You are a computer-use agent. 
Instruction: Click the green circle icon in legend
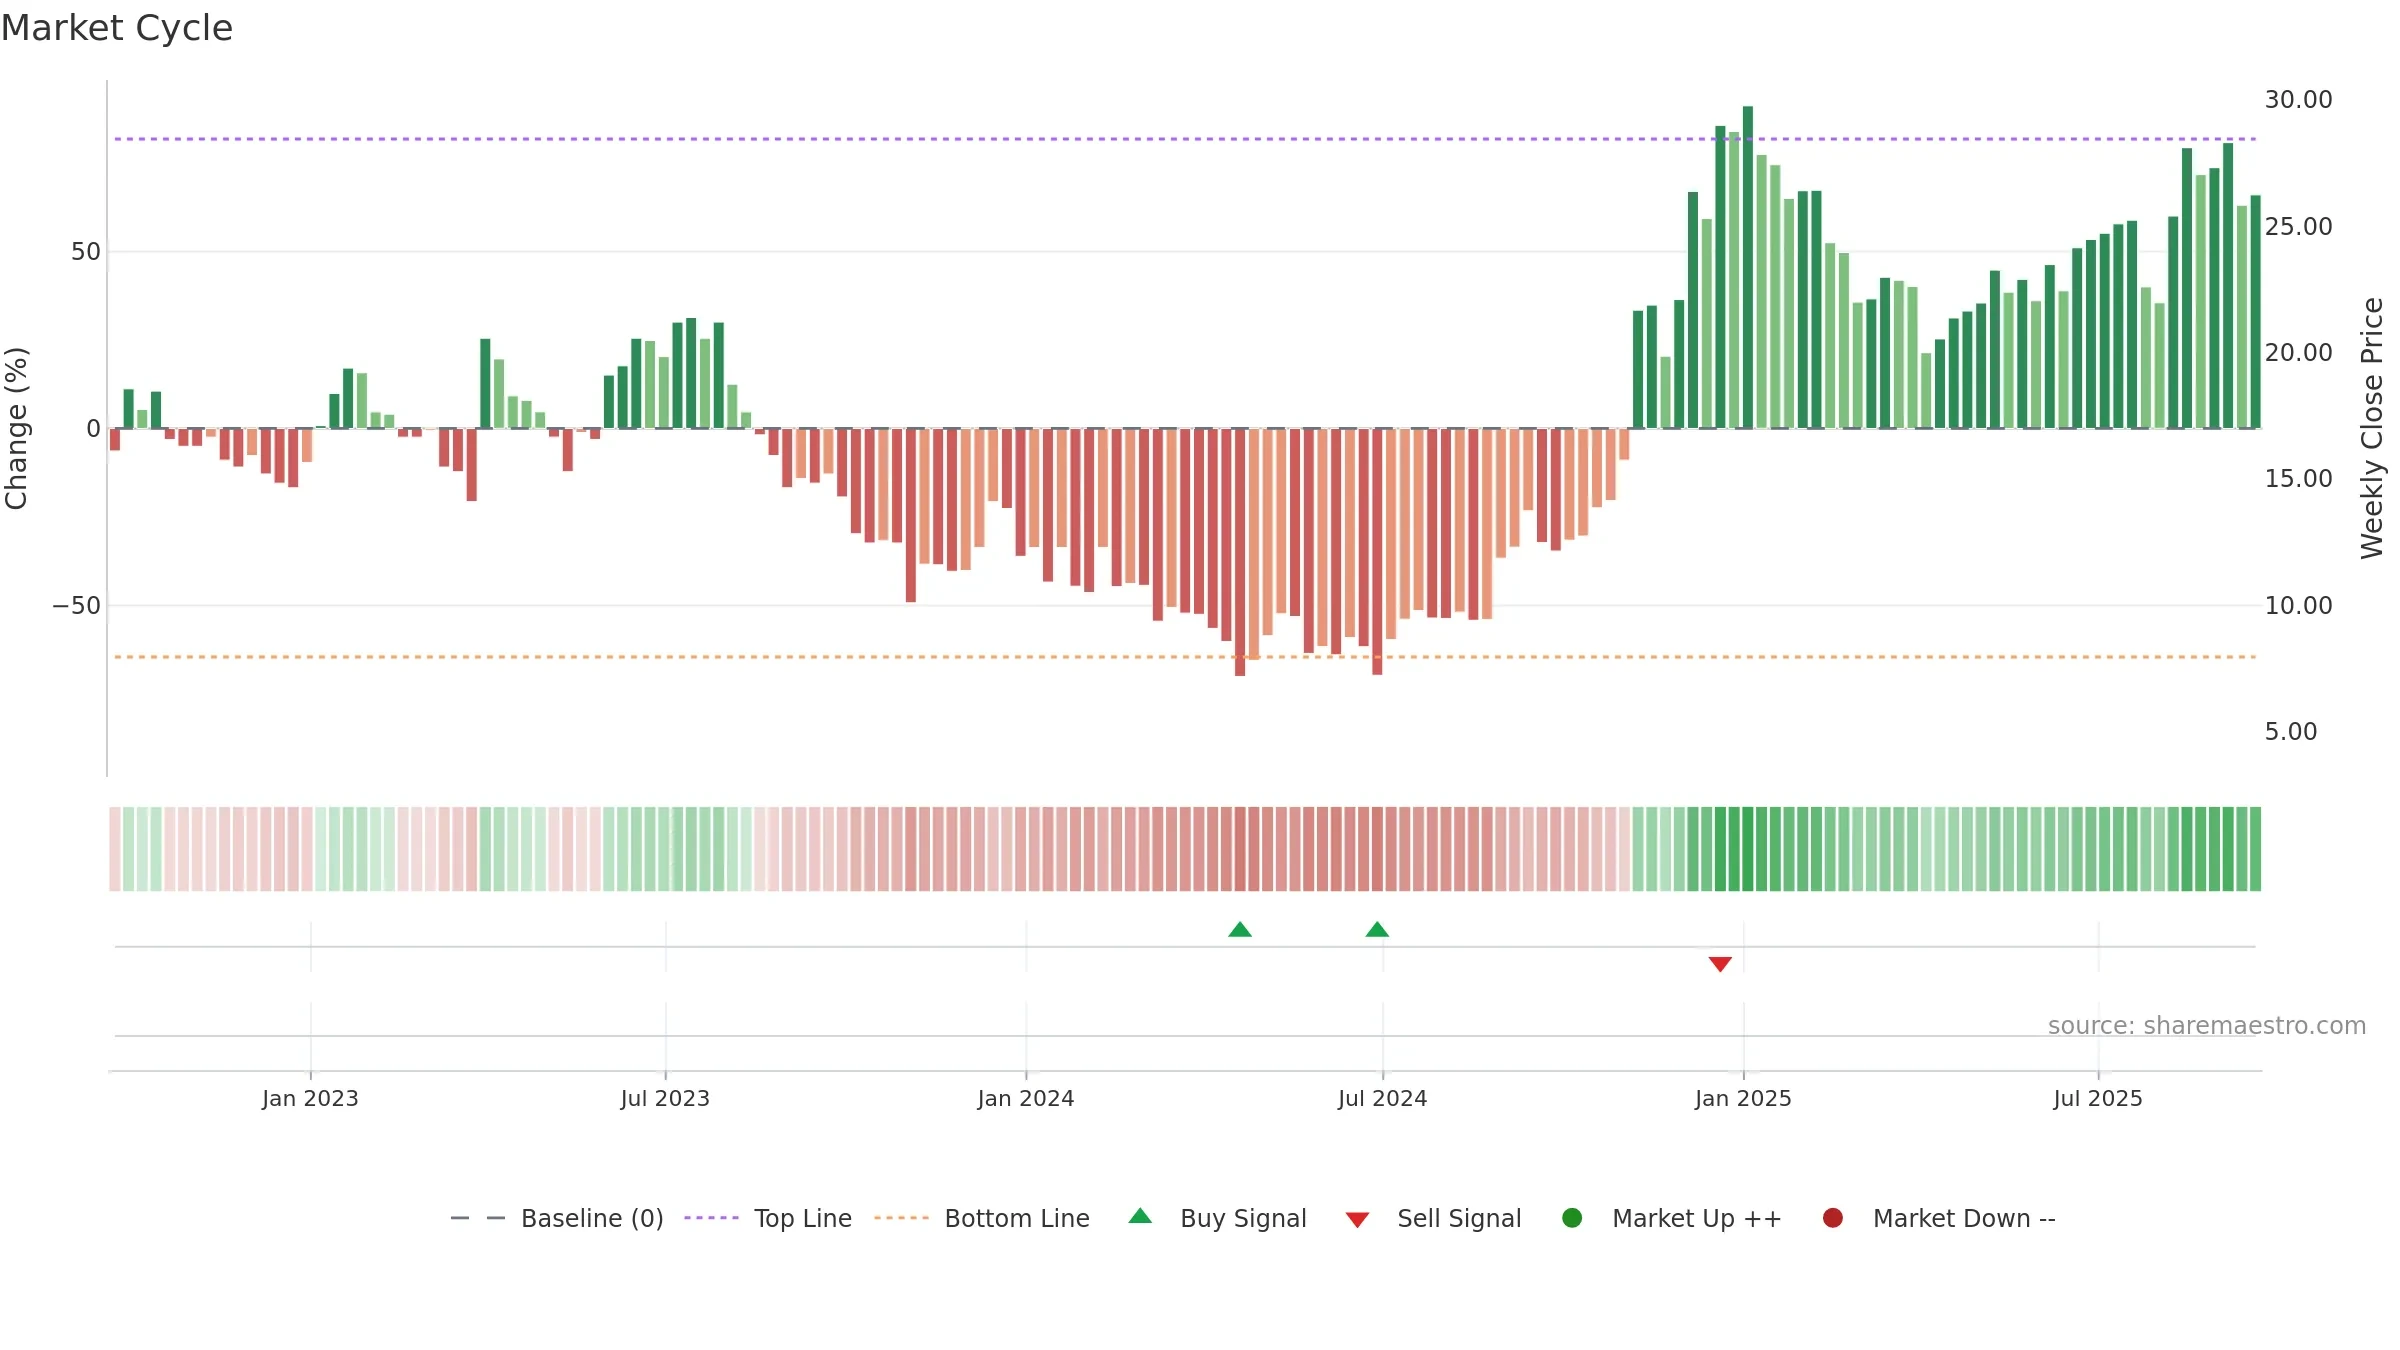tap(1572, 1218)
